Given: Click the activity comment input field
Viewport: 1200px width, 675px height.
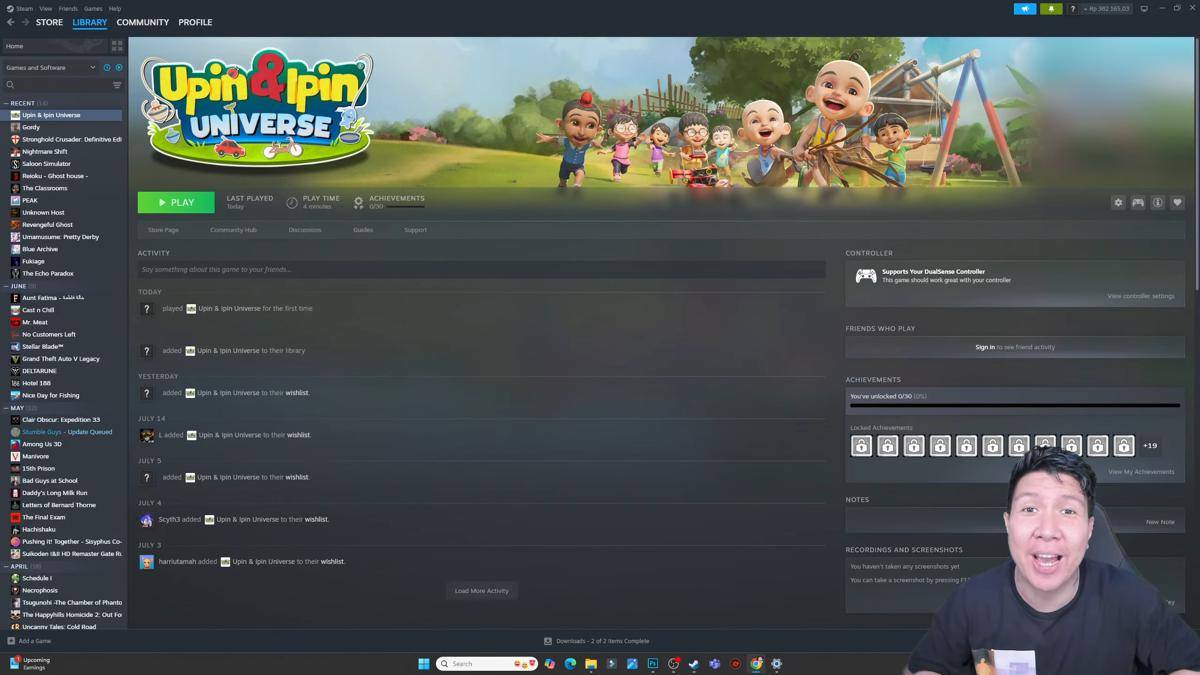Looking at the screenshot, I should (482, 270).
